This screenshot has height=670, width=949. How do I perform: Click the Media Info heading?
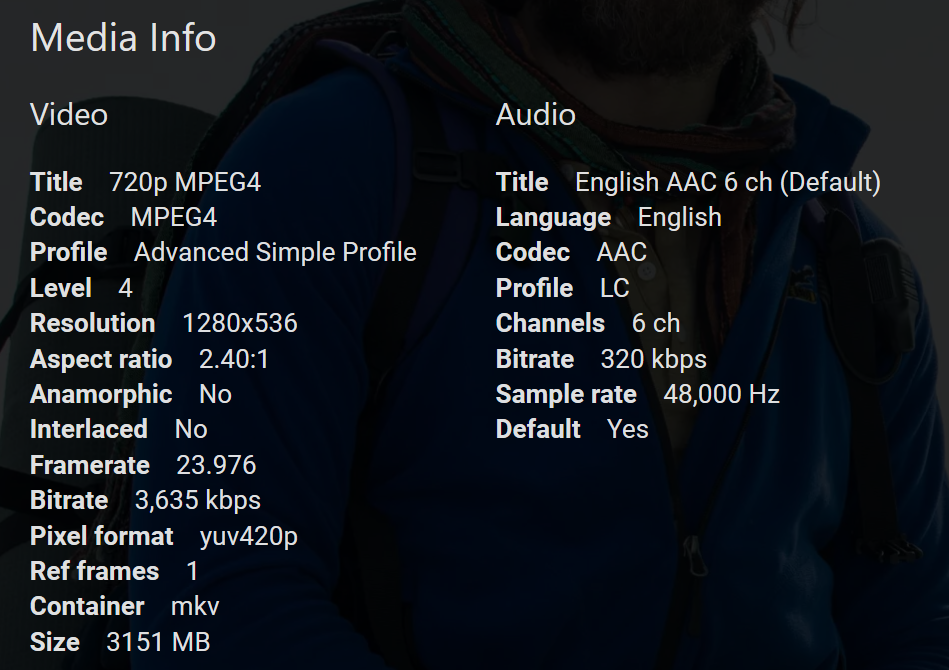(123, 38)
